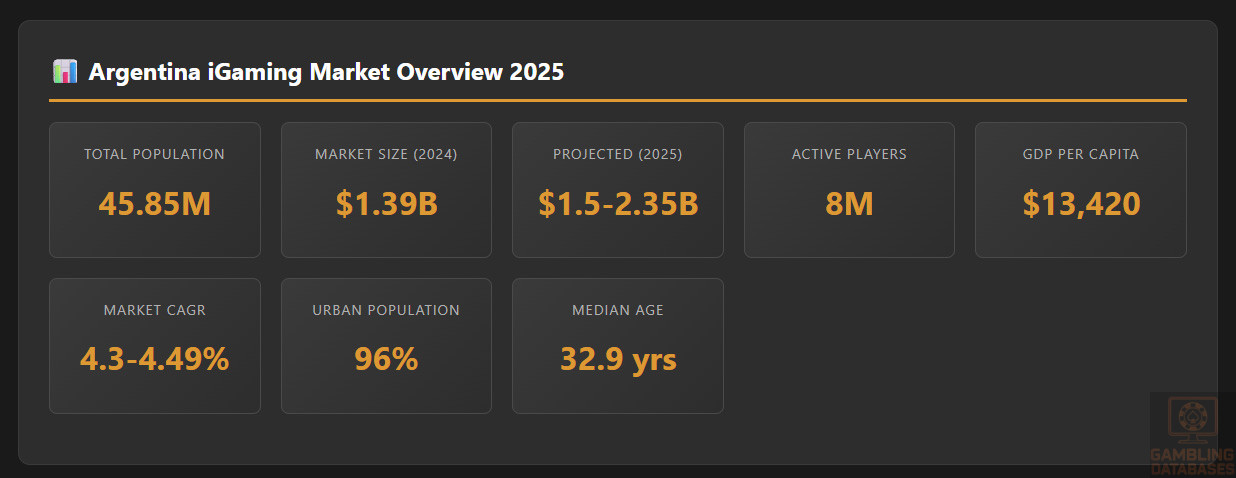The image size is (1236, 478).
Task: Click the Projected (2025) card label
Action: point(618,154)
